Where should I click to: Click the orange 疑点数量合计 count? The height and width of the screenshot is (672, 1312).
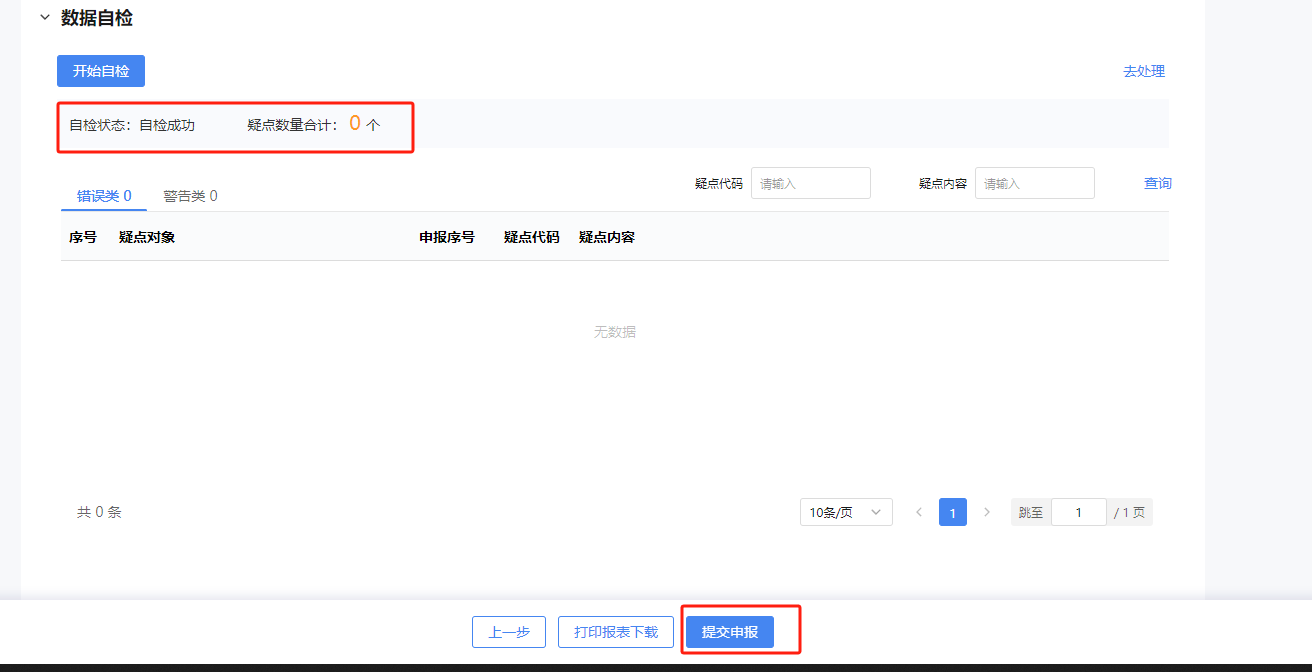pos(355,124)
